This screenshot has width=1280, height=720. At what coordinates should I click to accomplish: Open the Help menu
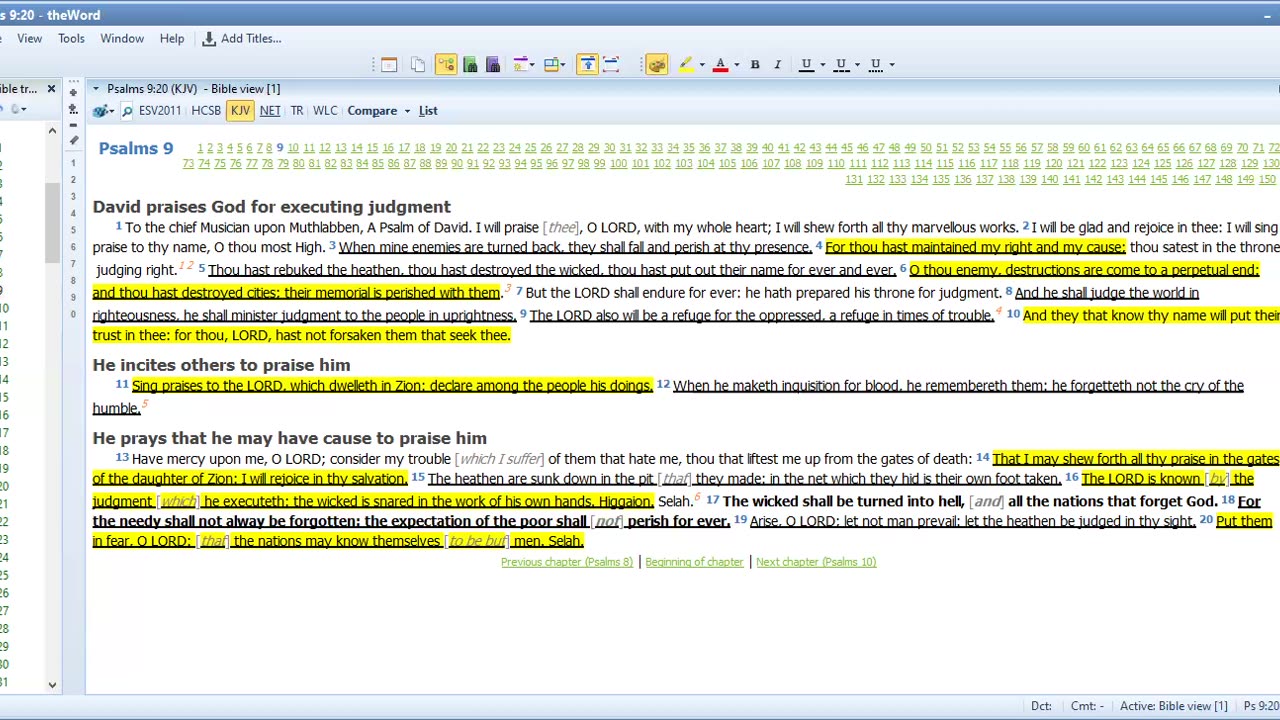tap(172, 38)
